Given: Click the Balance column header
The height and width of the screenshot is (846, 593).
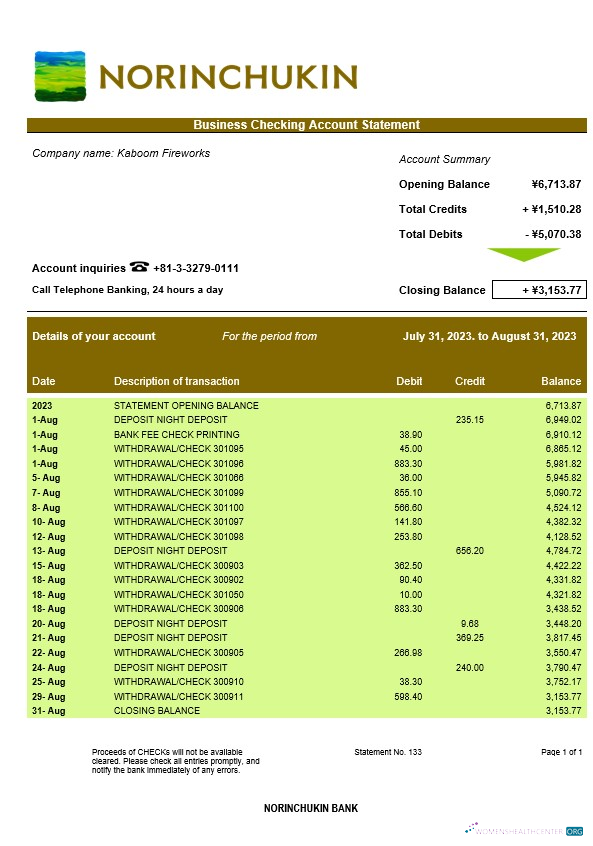Looking at the screenshot, I should click(x=561, y=381).
